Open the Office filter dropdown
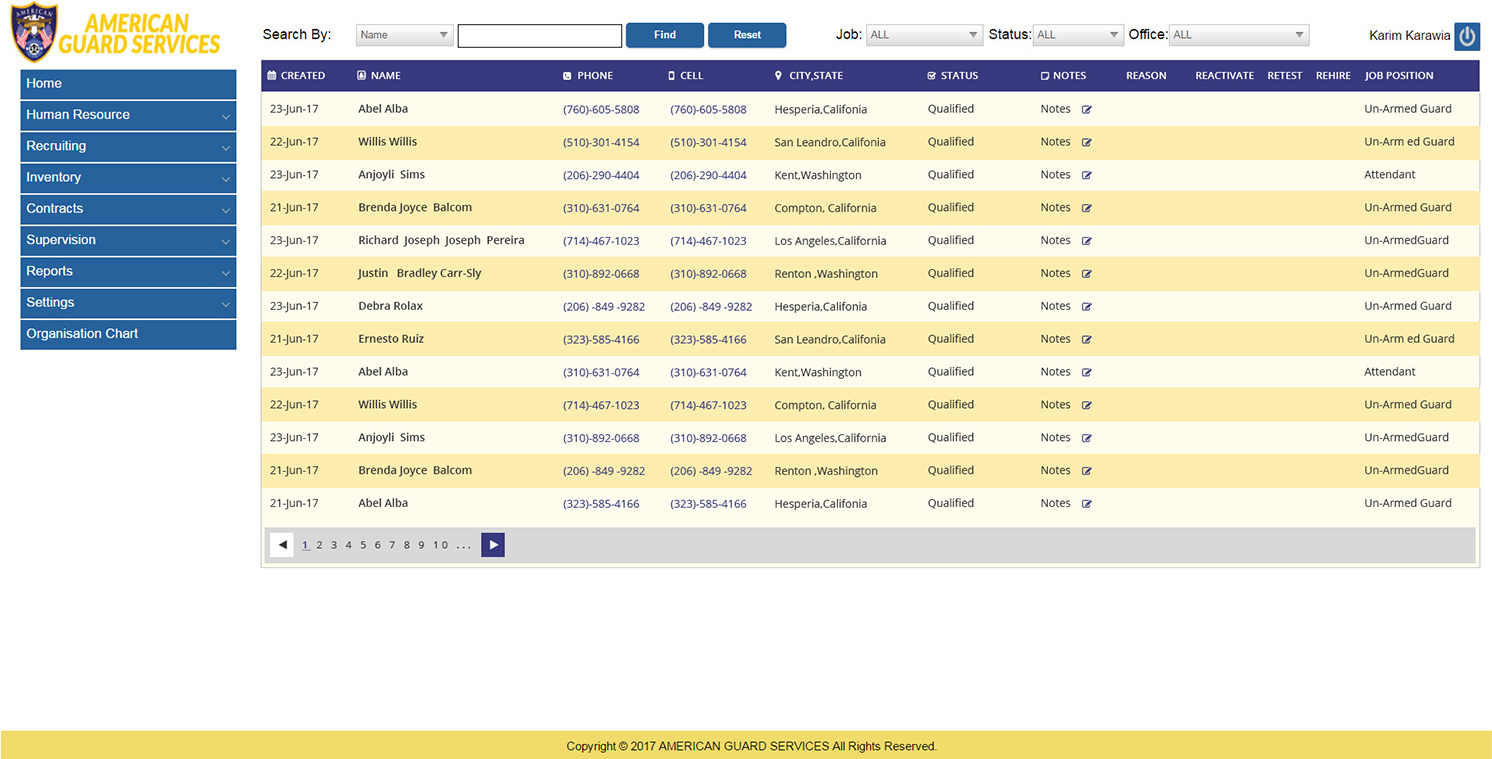The height and width of the screenshot is (759, 1492). click(x=1238, y=35)
